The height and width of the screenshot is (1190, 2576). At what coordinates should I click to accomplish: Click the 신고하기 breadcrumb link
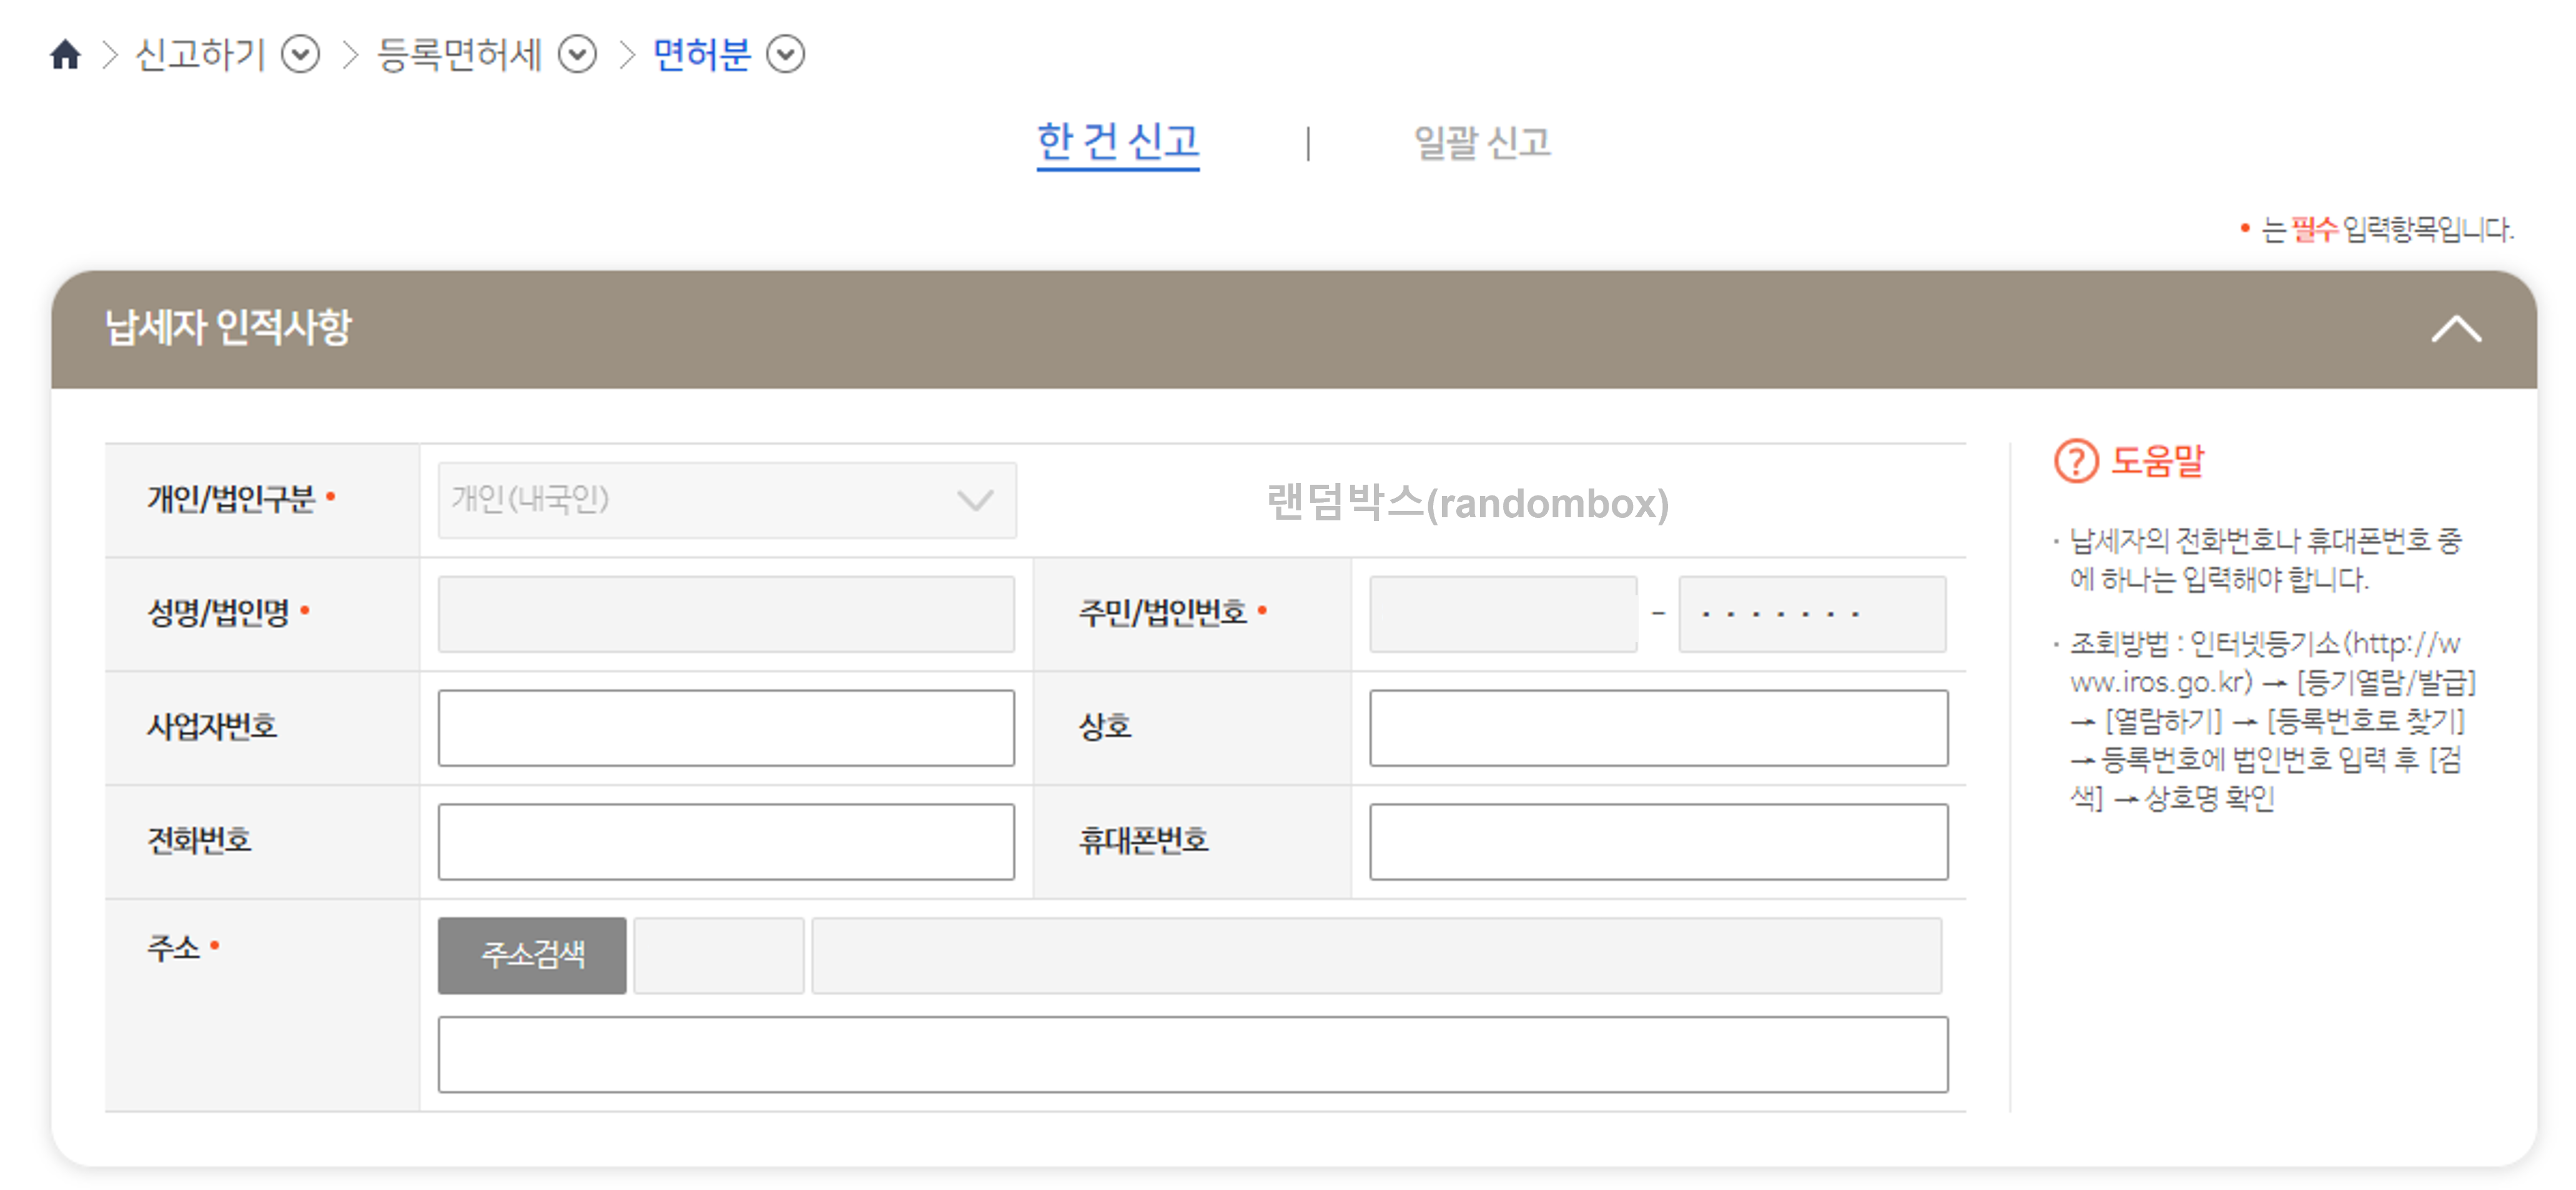pos(200,54)
